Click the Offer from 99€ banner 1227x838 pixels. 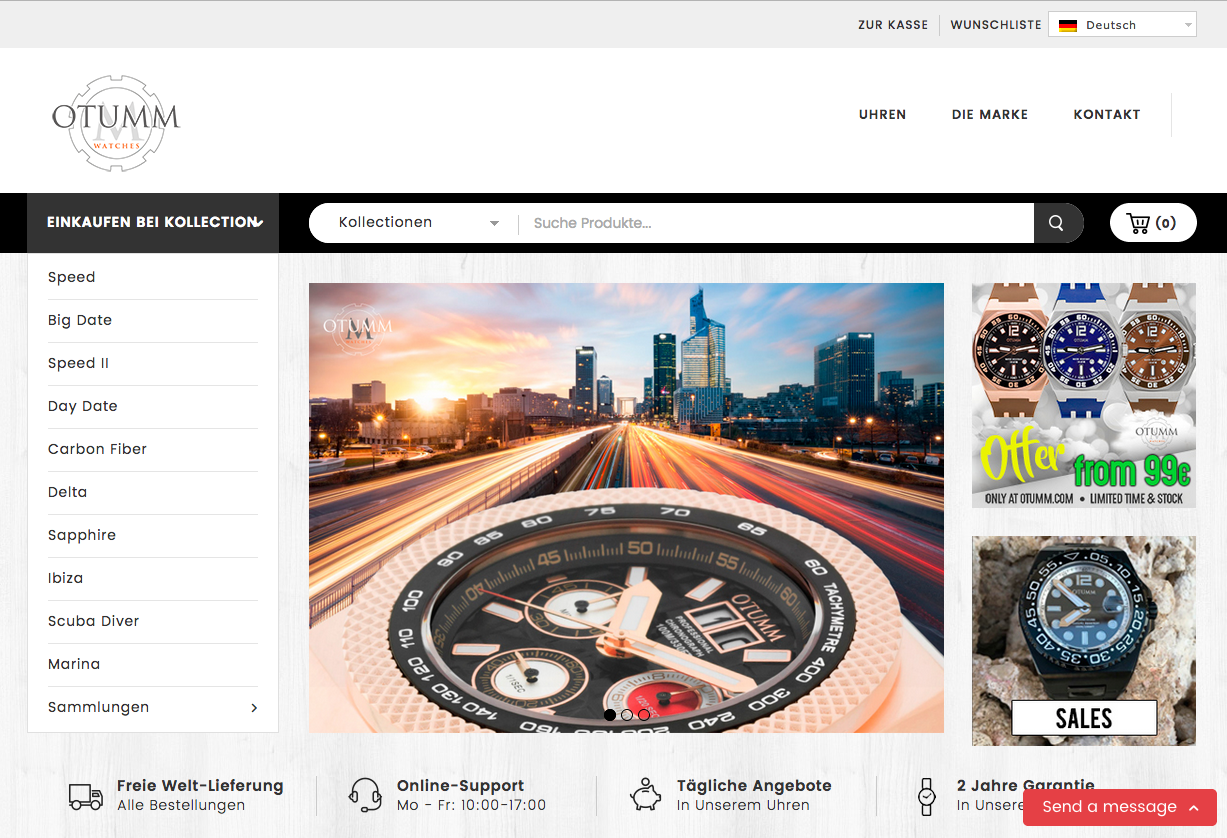pyautogui.click(x=1084, y=395)
